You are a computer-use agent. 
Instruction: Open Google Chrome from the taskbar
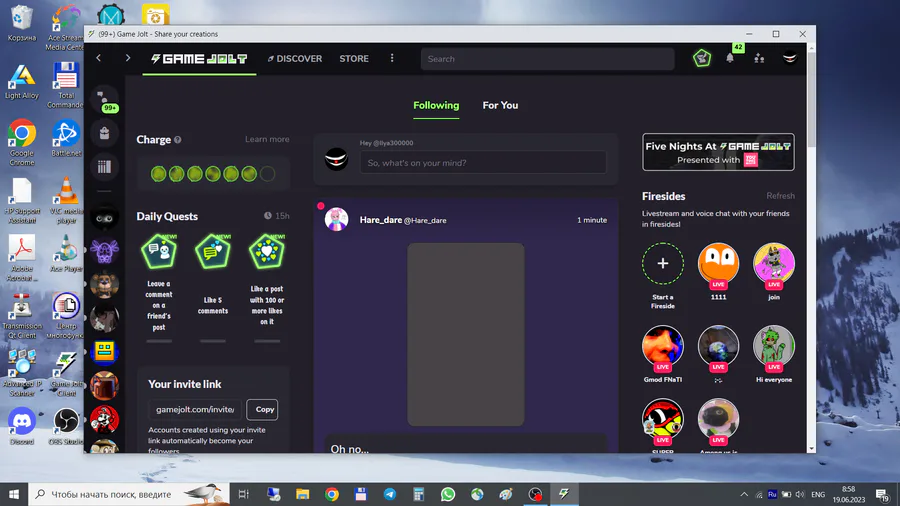(332, 494)
